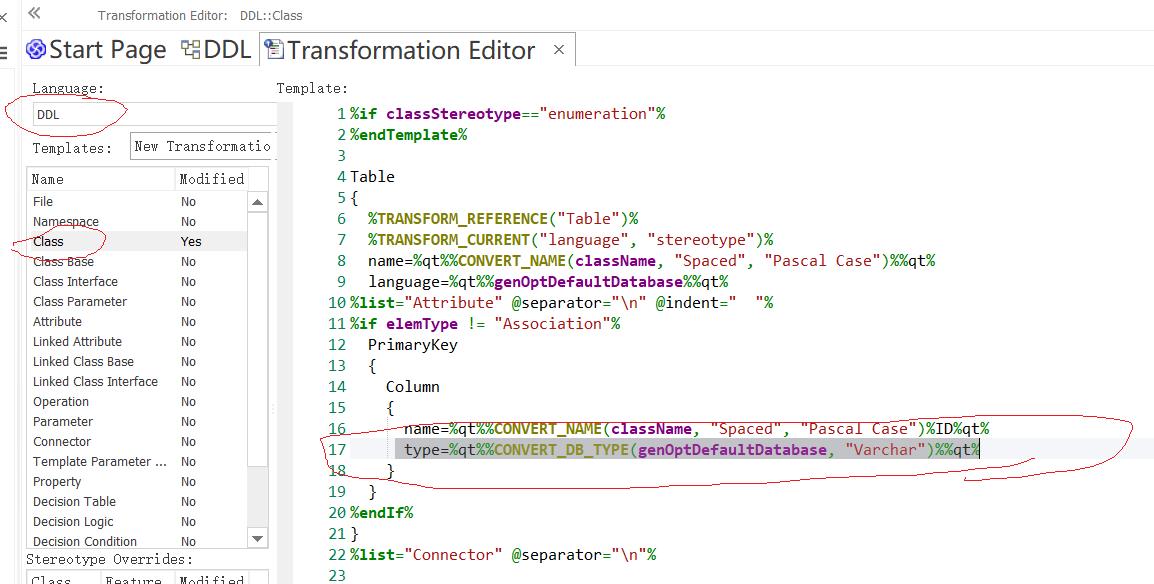The image size is (1154, 584).
Task: Click the %endTemplate% code on line 2
Action: (x=408, y=135)
